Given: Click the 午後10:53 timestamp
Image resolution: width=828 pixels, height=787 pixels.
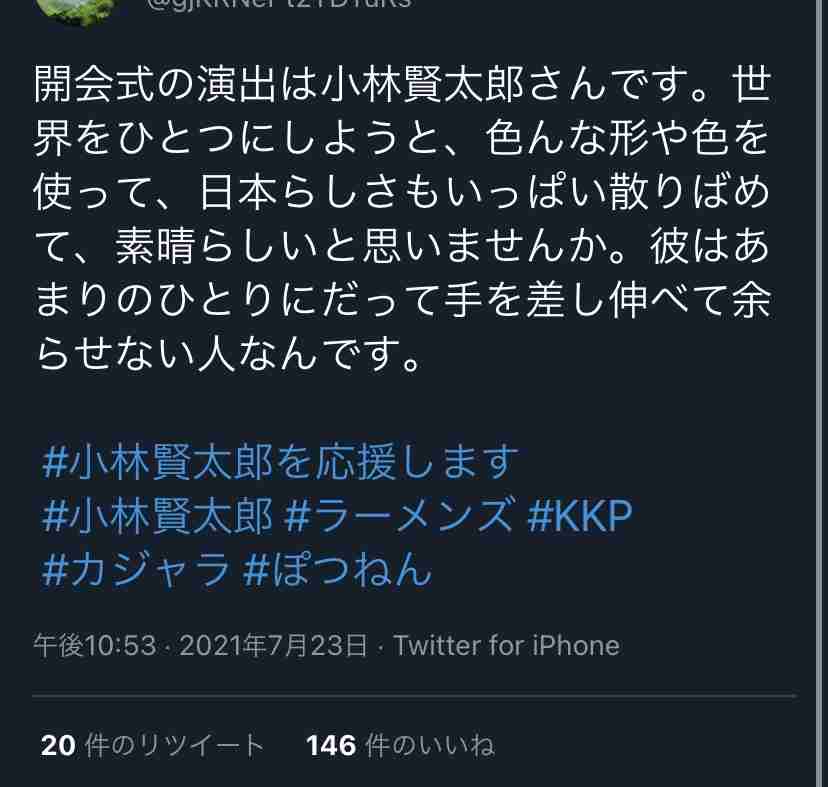Looking at the screenshot, I should [x=95, y=645].
